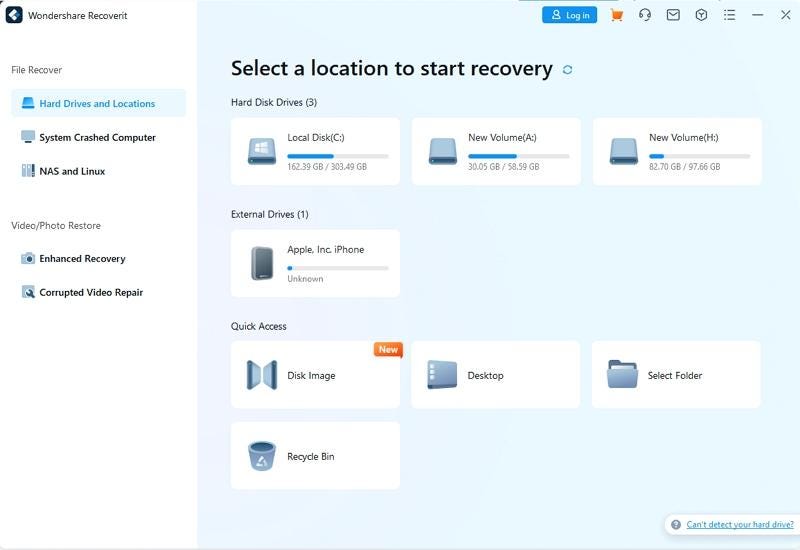Click the External Drives (1) heading

click(269, 214)
